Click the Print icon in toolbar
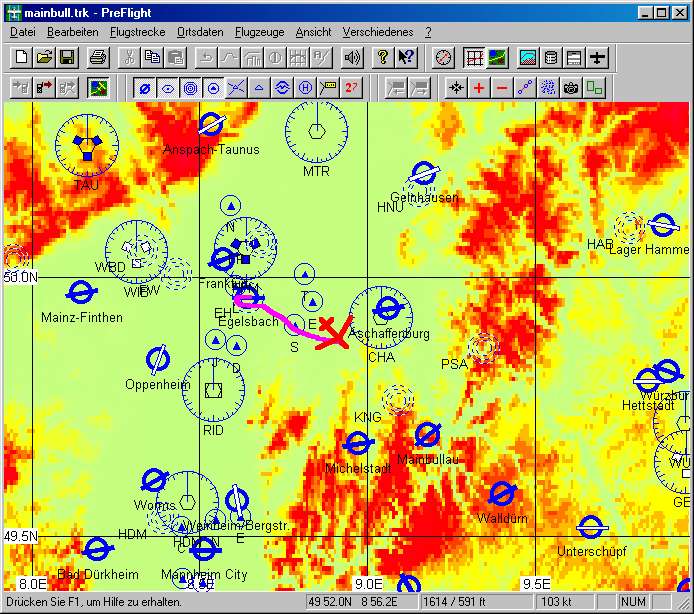694x614 pixels. [x=97, y=57]
